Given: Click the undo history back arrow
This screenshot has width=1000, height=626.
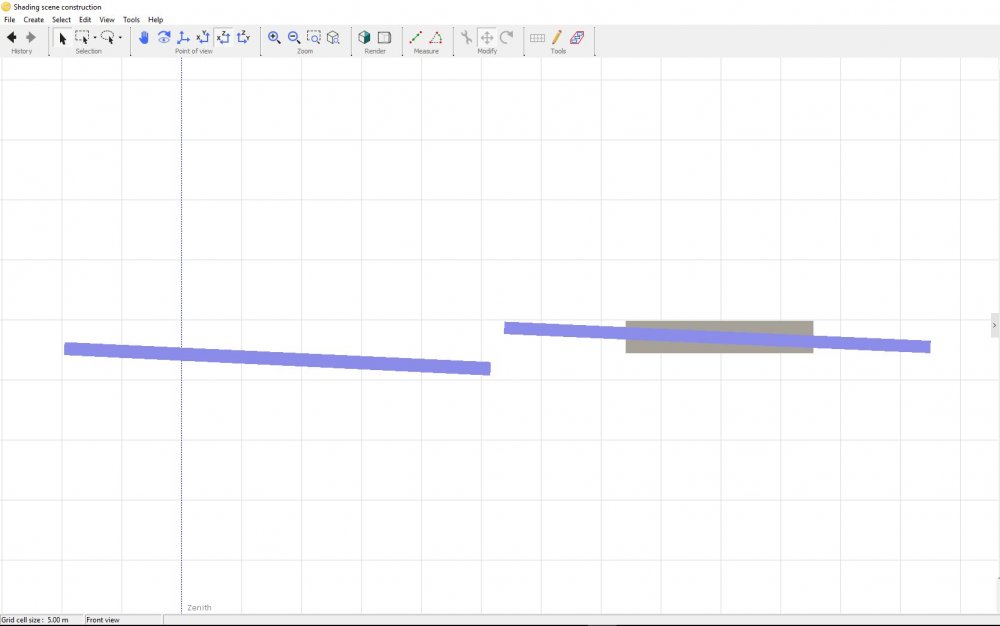Looking at the screenshot, I should 12,38.
